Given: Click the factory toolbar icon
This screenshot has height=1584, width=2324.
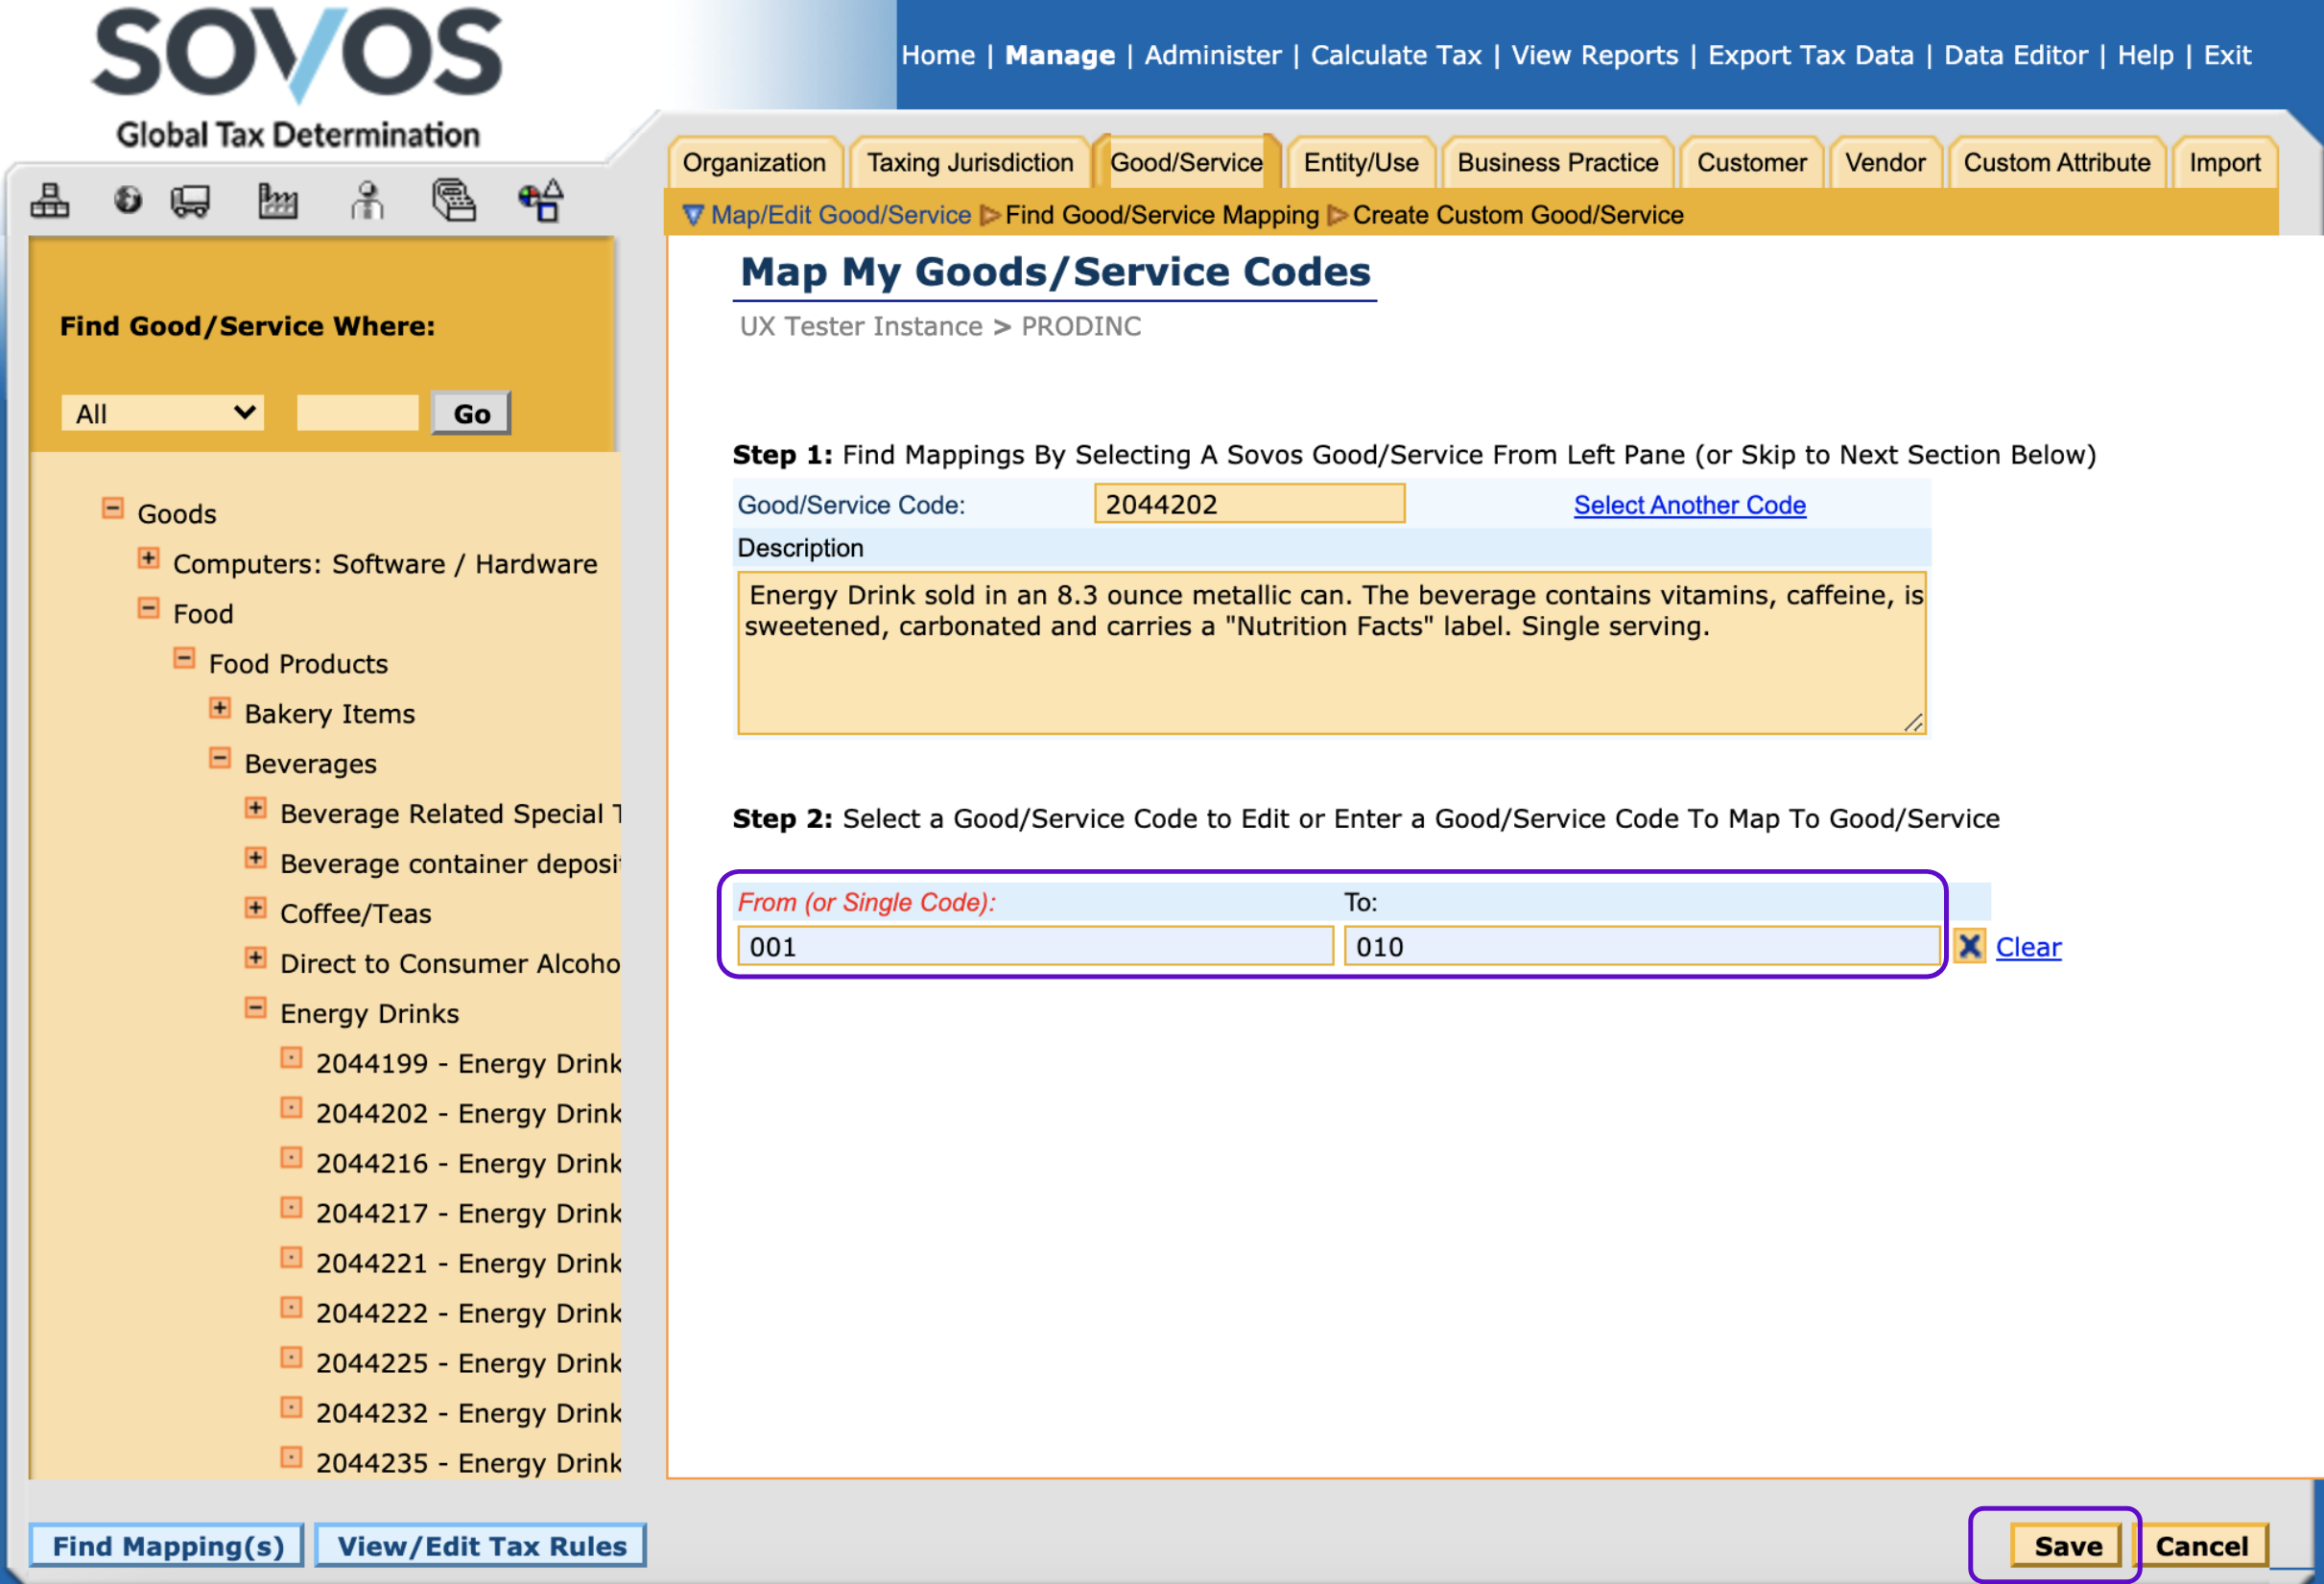Looking at the screenshot, I should click(x=277, y=201).
